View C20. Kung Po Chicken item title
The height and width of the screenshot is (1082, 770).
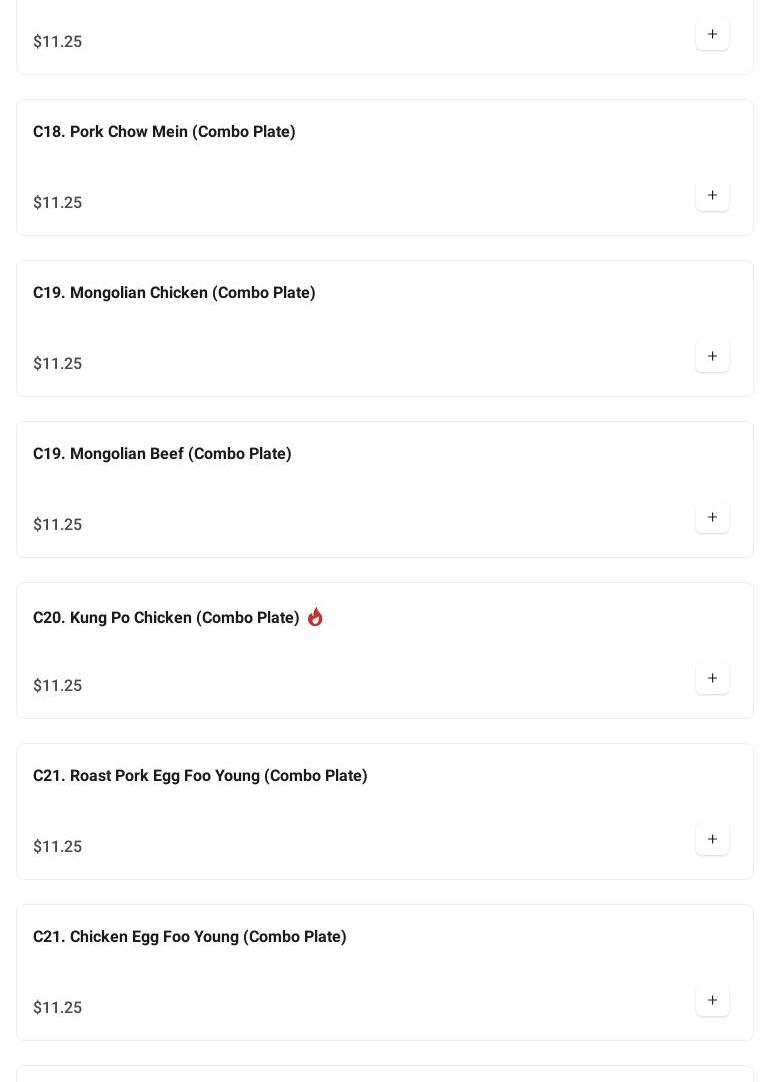[x=166, y=618]
